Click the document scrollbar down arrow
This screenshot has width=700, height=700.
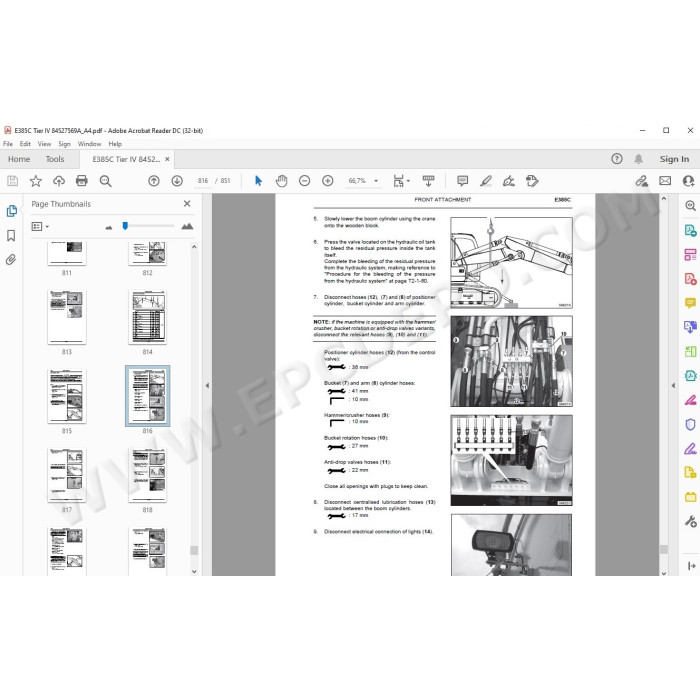[x=664, y=573]
